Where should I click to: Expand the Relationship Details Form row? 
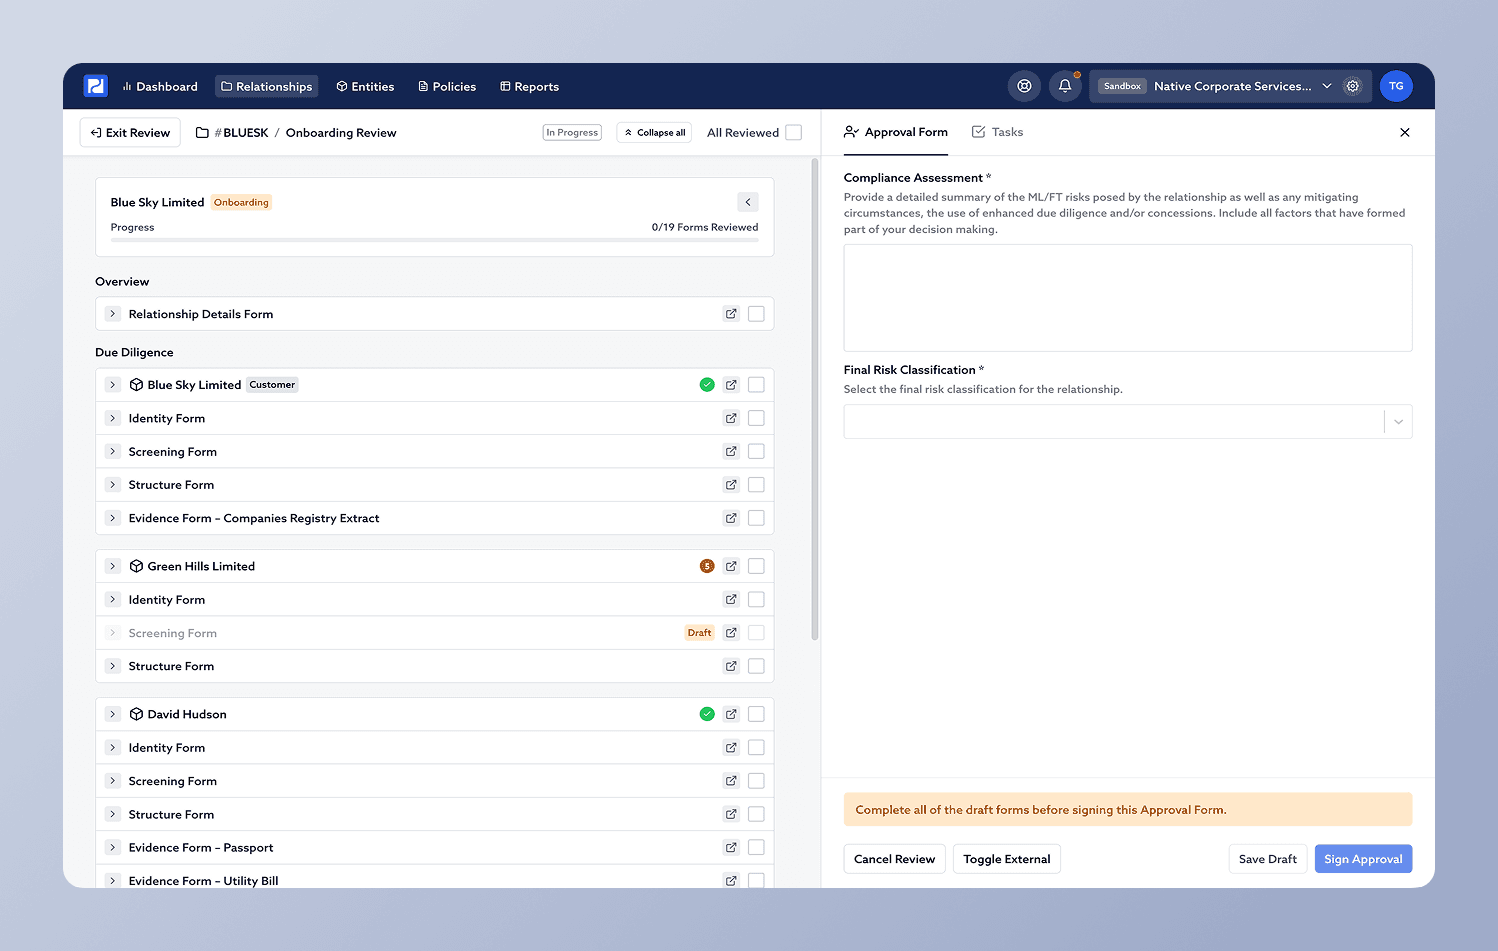113,314
